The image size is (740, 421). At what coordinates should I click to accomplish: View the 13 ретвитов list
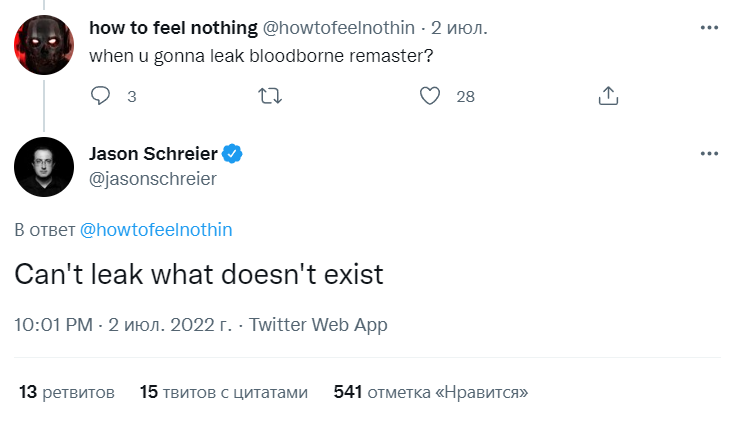pyautogui.click(x=67, y=392)
